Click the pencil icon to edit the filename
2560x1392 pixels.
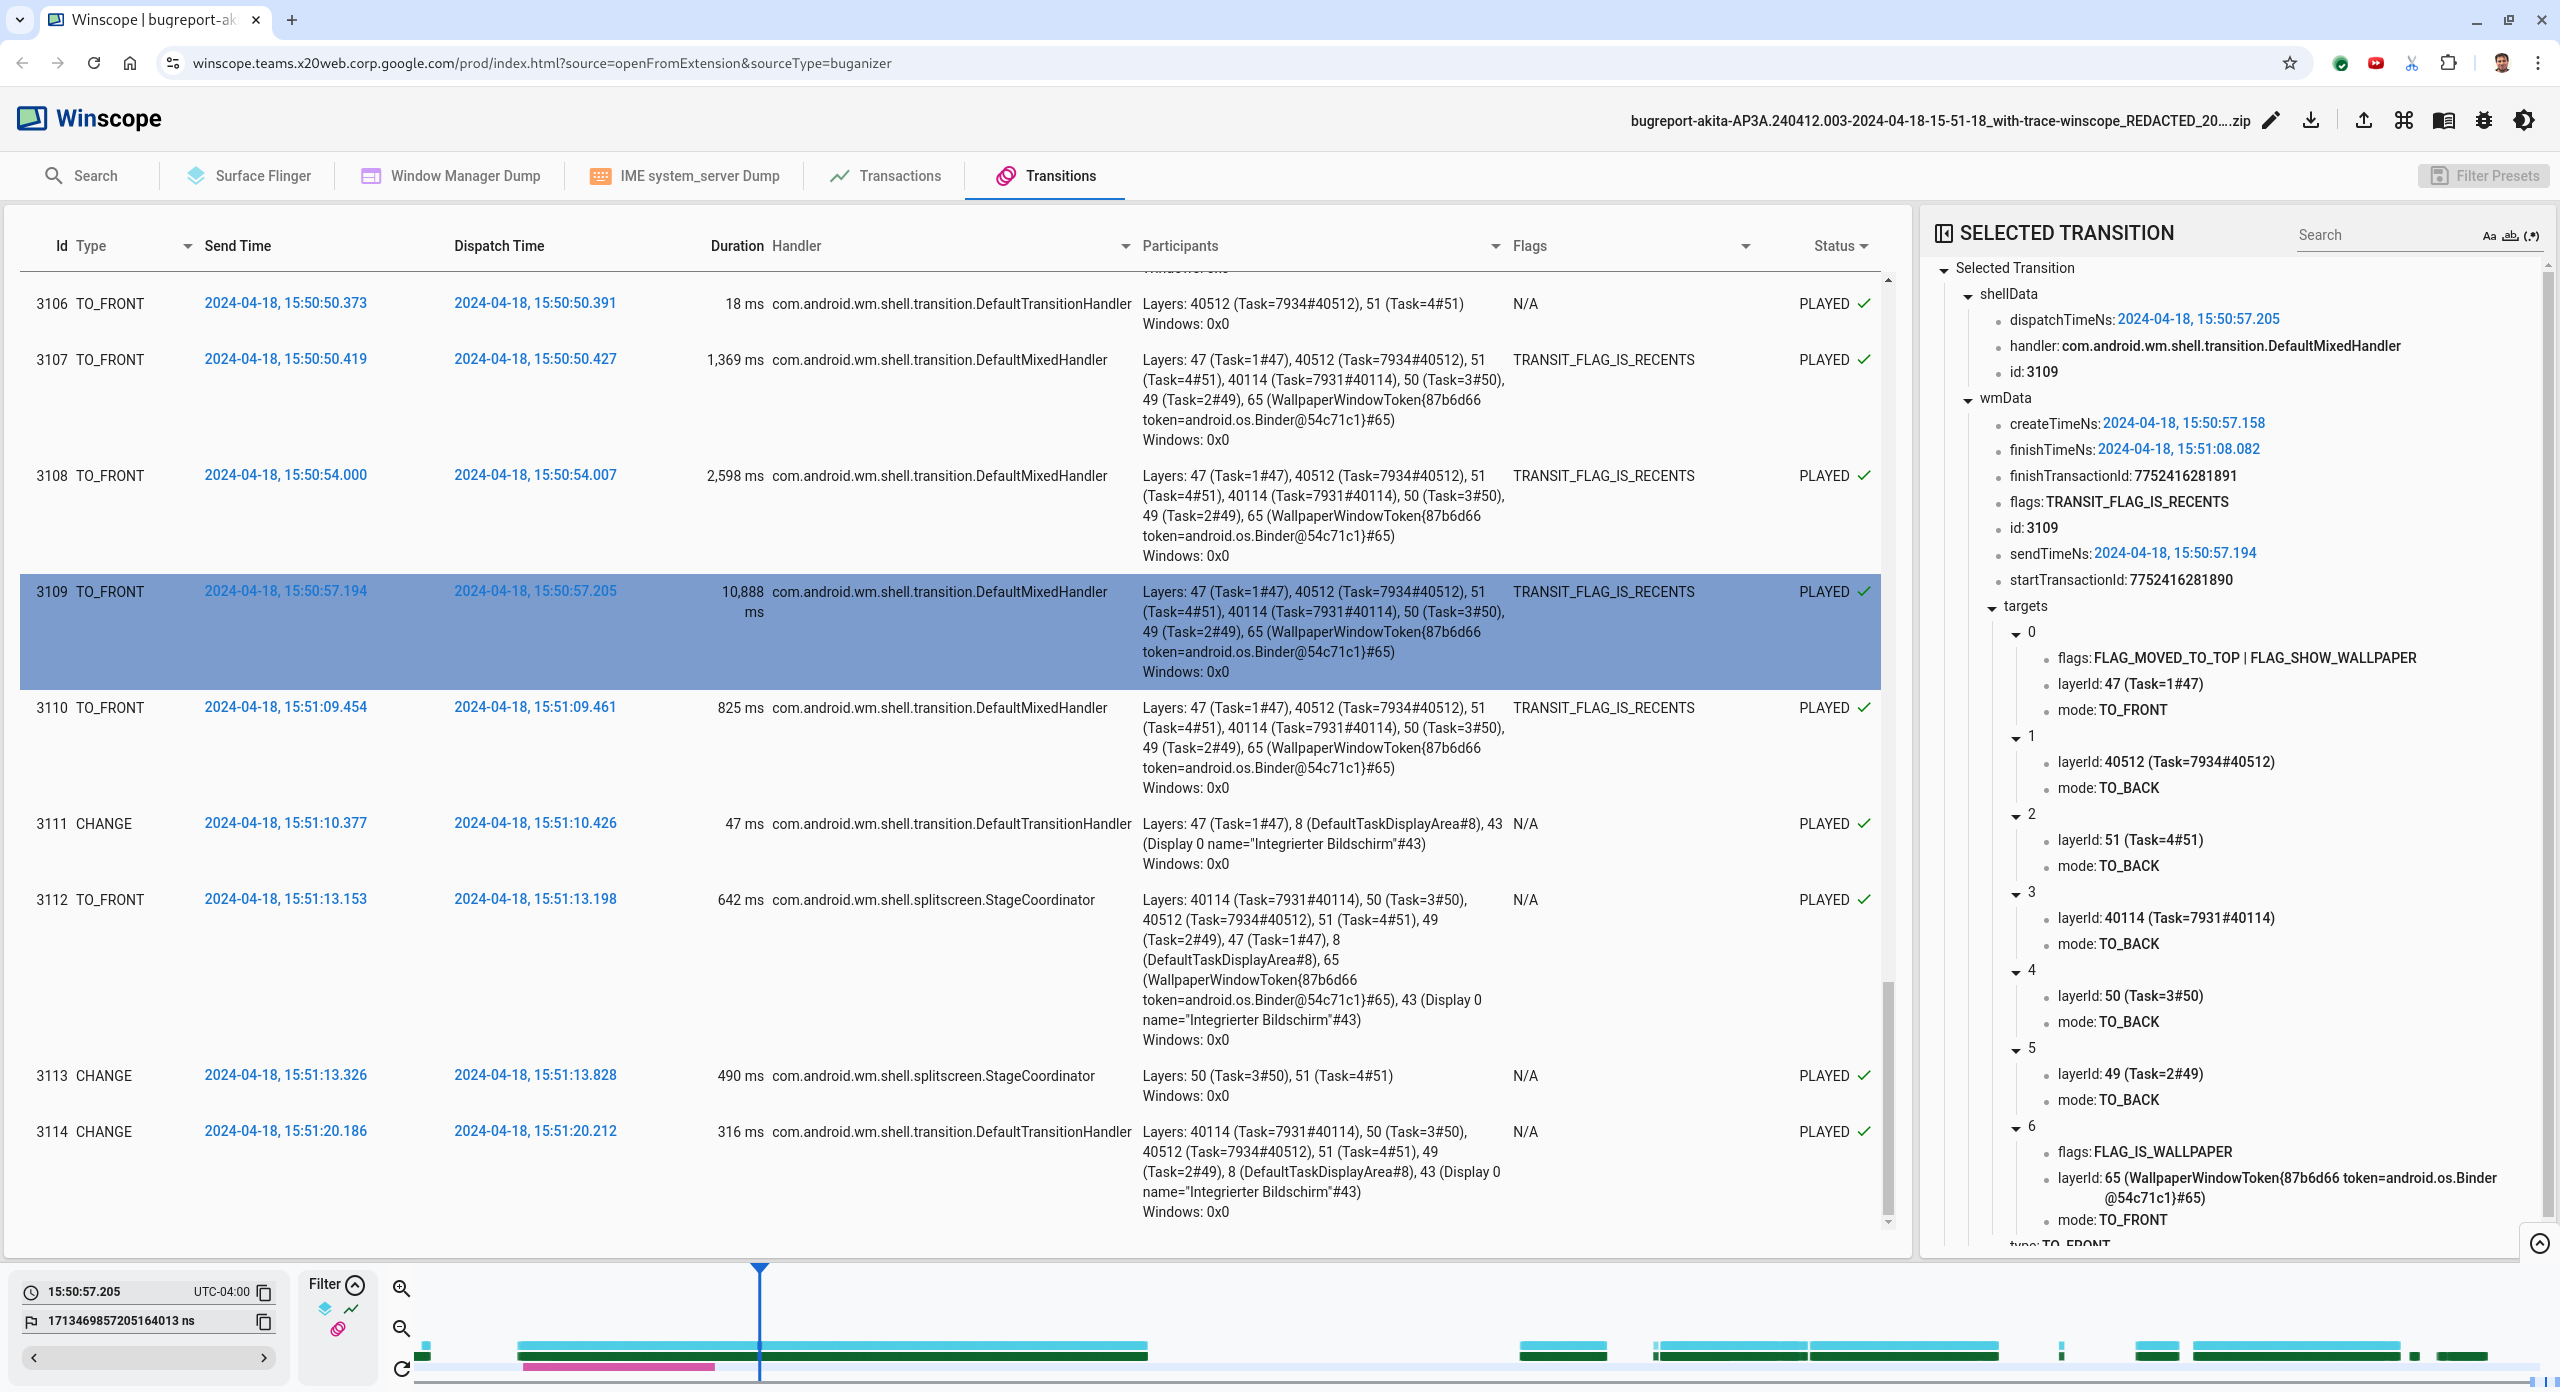pyautogui.click(x=2271, y=120)
